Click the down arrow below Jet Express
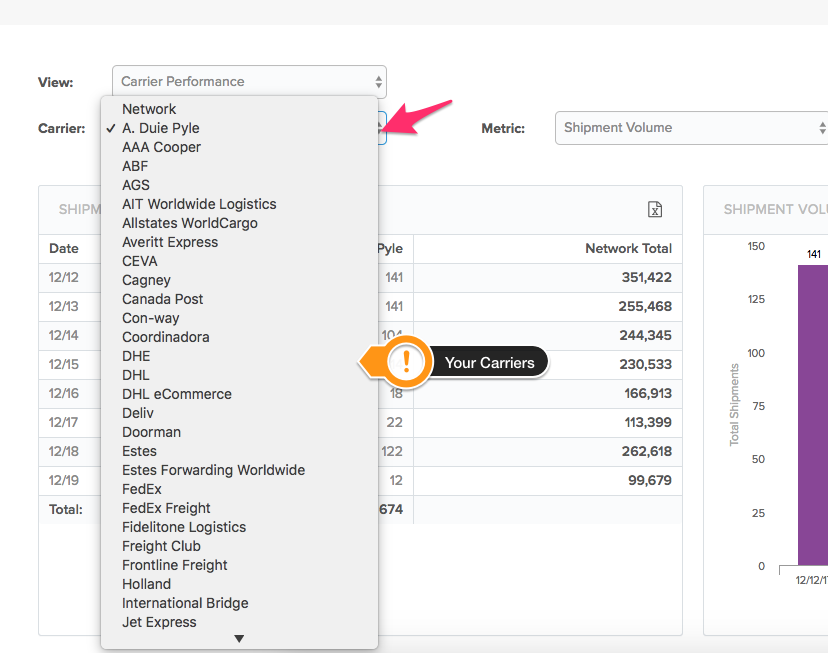The height and width of the screenshot is (653, 828). pos(239,639)
